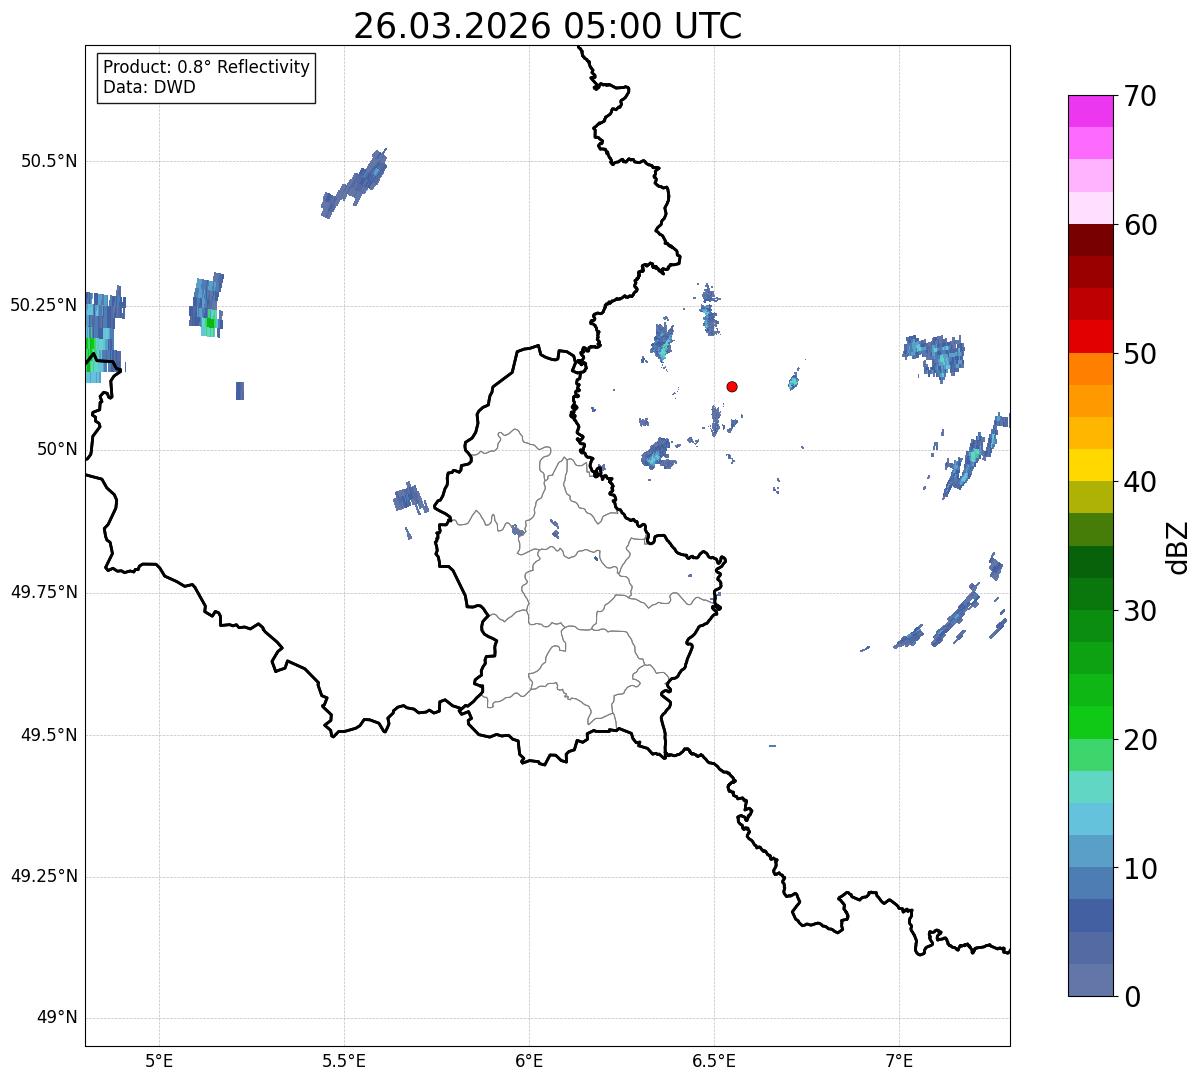Click the 6°E longitude label
Screen dimensions: 1202x1081
pyautogui.click(x=529, y=1060)
